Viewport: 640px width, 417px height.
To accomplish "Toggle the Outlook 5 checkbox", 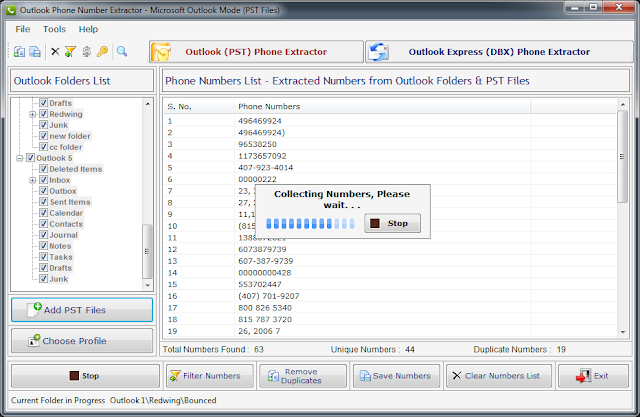I will coord(30,158).
